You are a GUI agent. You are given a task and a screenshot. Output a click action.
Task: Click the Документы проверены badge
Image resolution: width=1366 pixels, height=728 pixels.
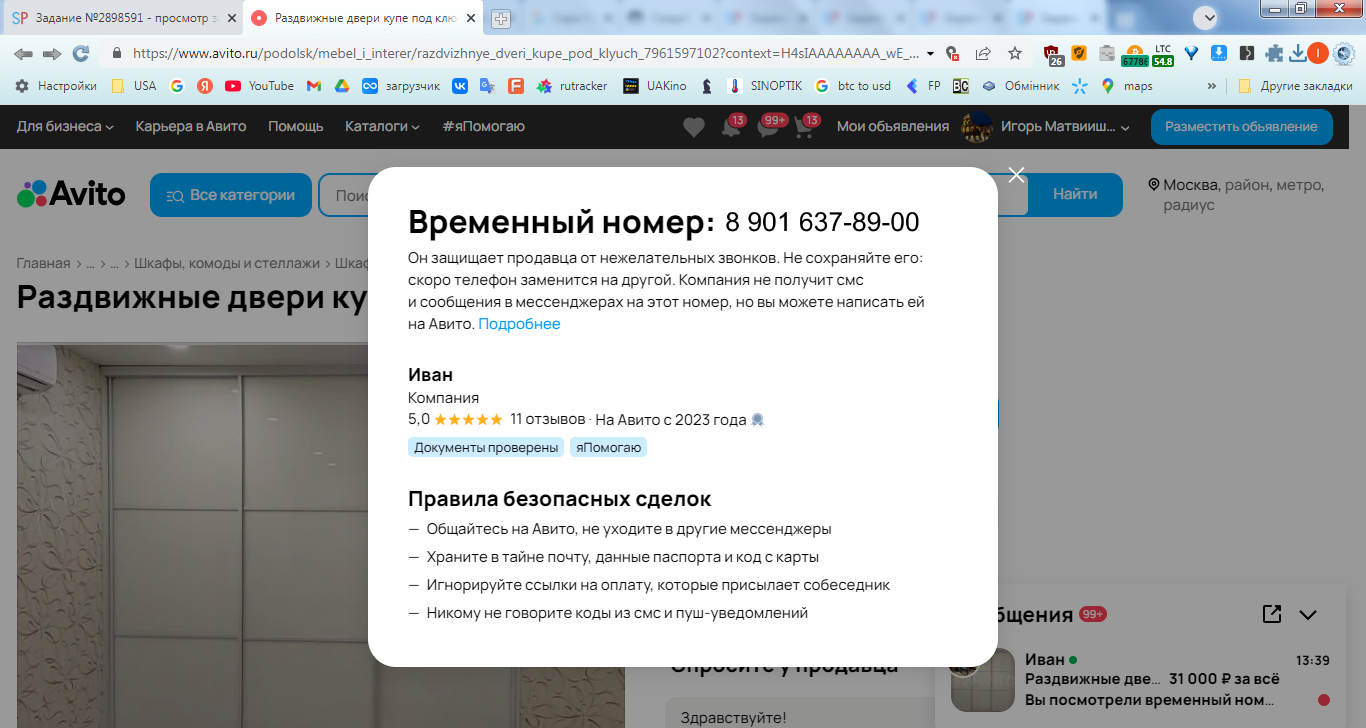pos(486,447)
